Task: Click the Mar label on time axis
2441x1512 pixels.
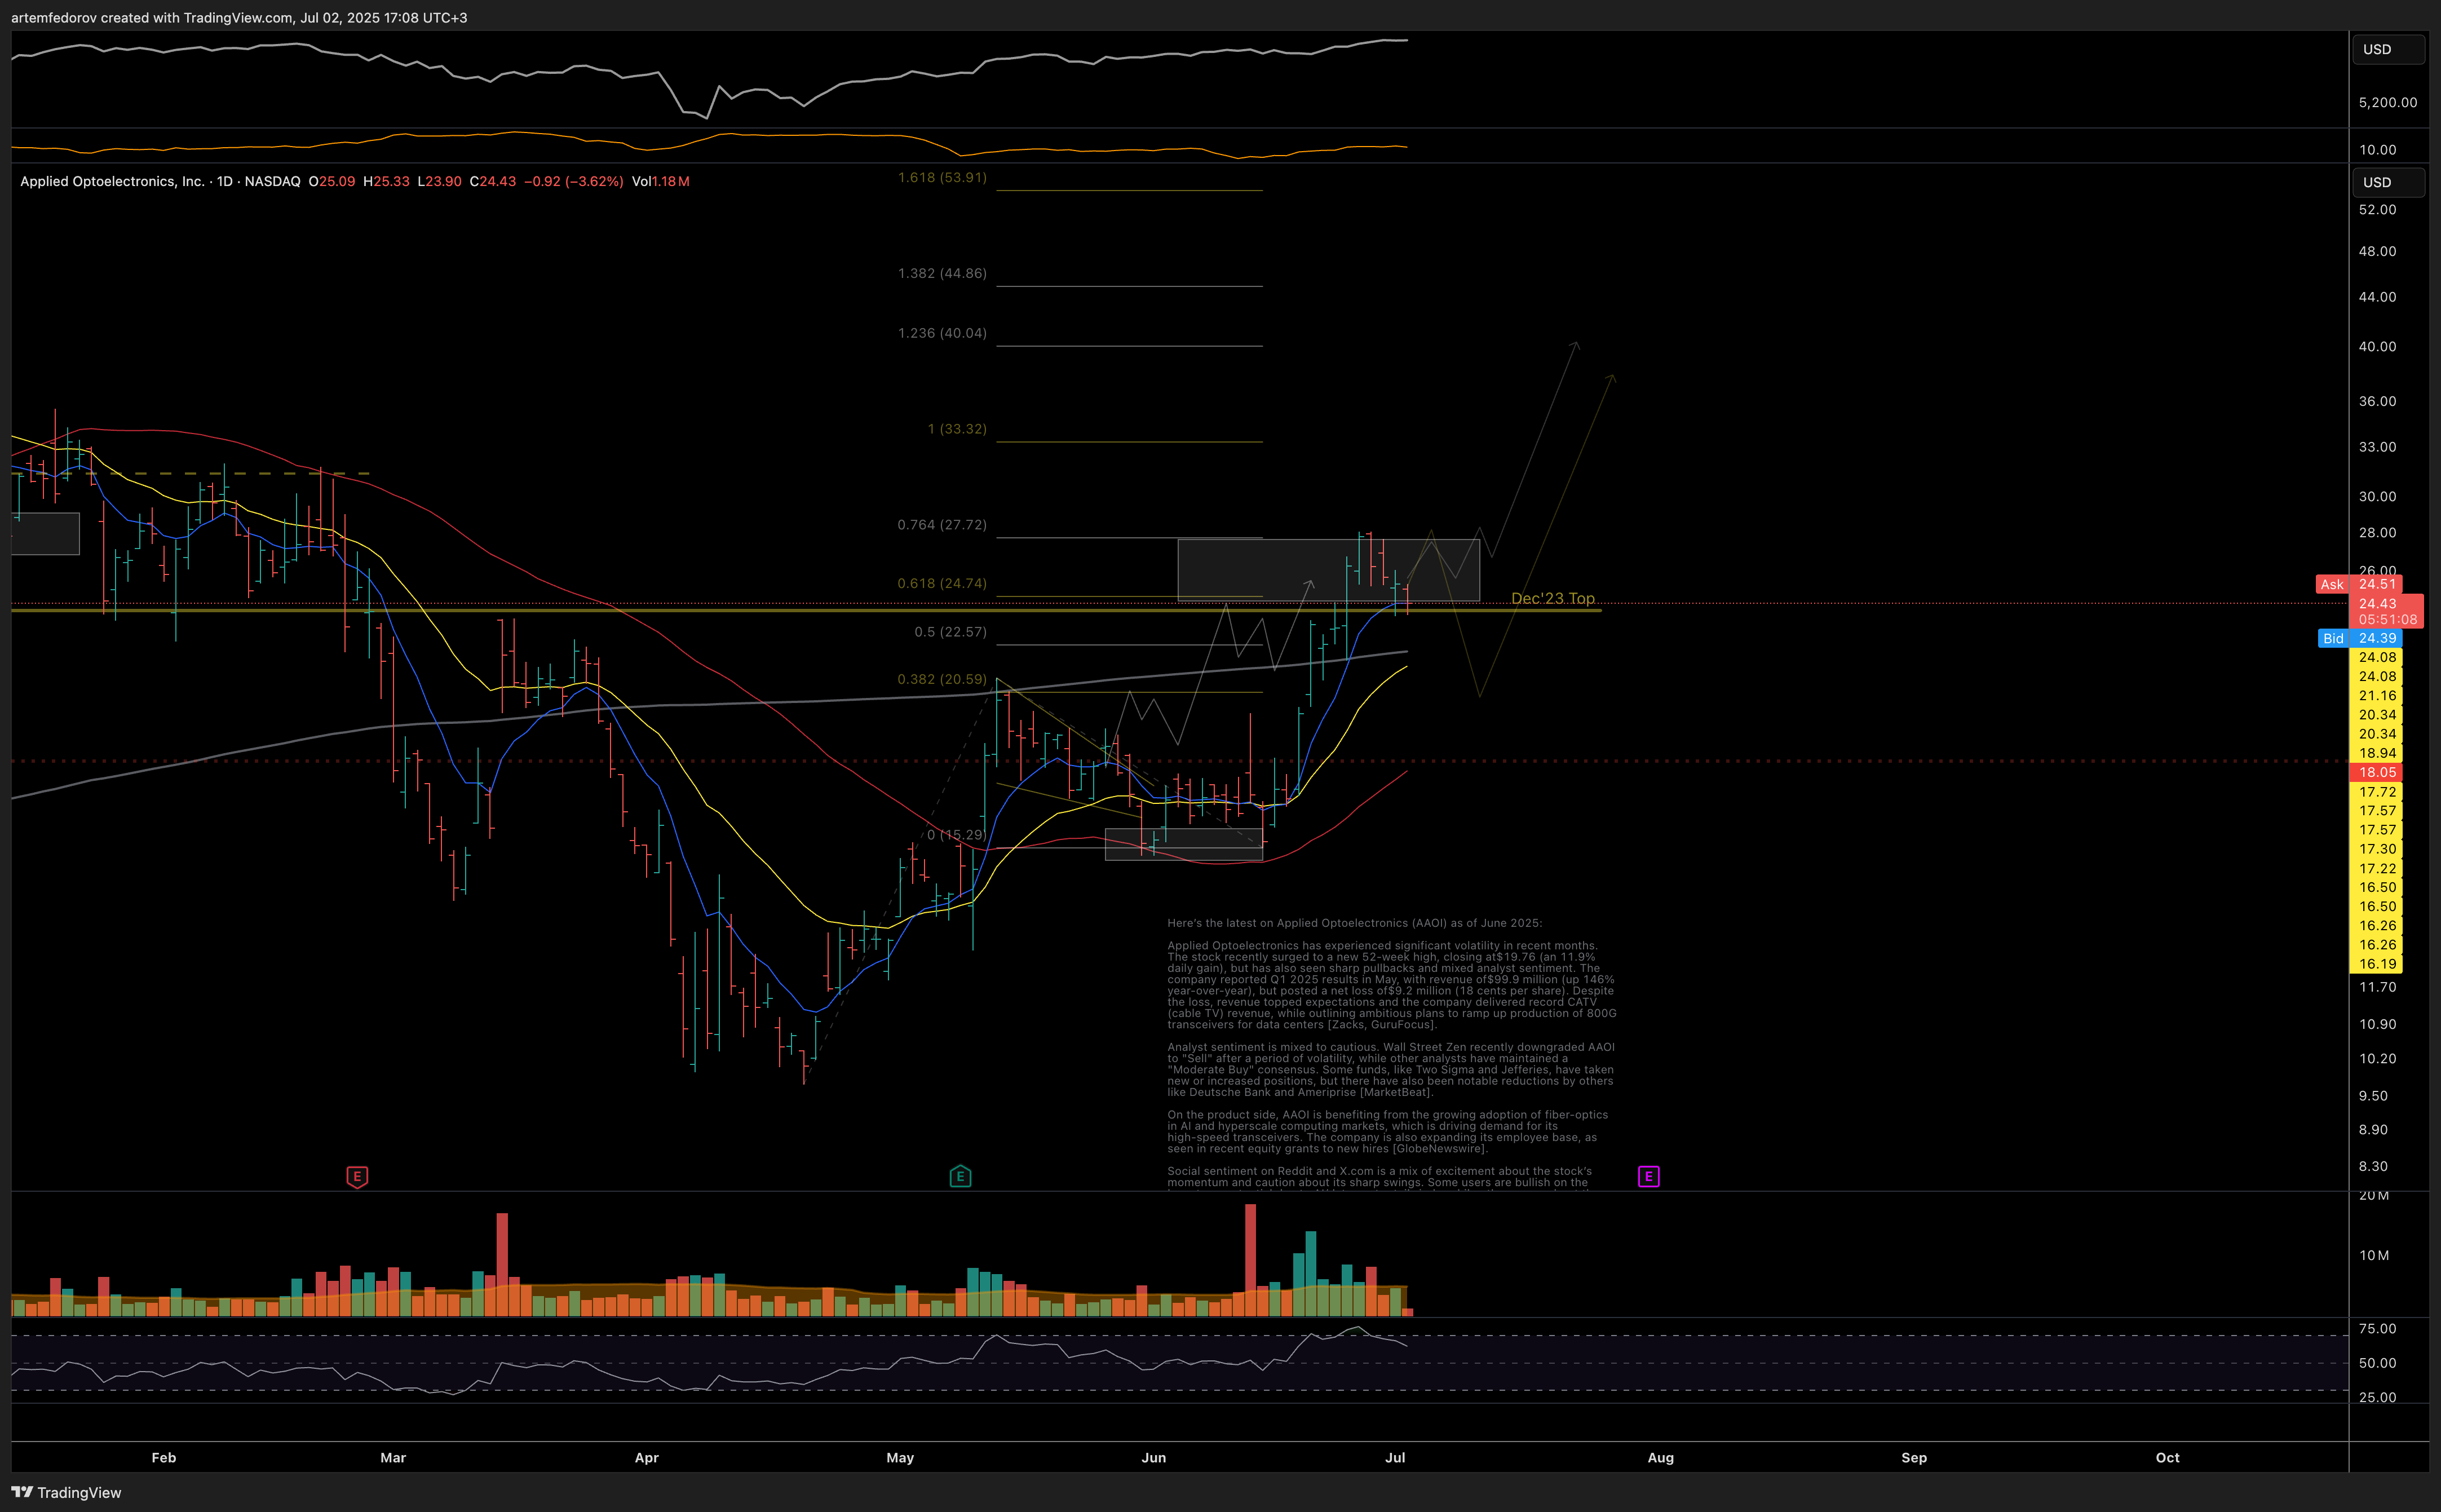Action: pos(393,1458)
